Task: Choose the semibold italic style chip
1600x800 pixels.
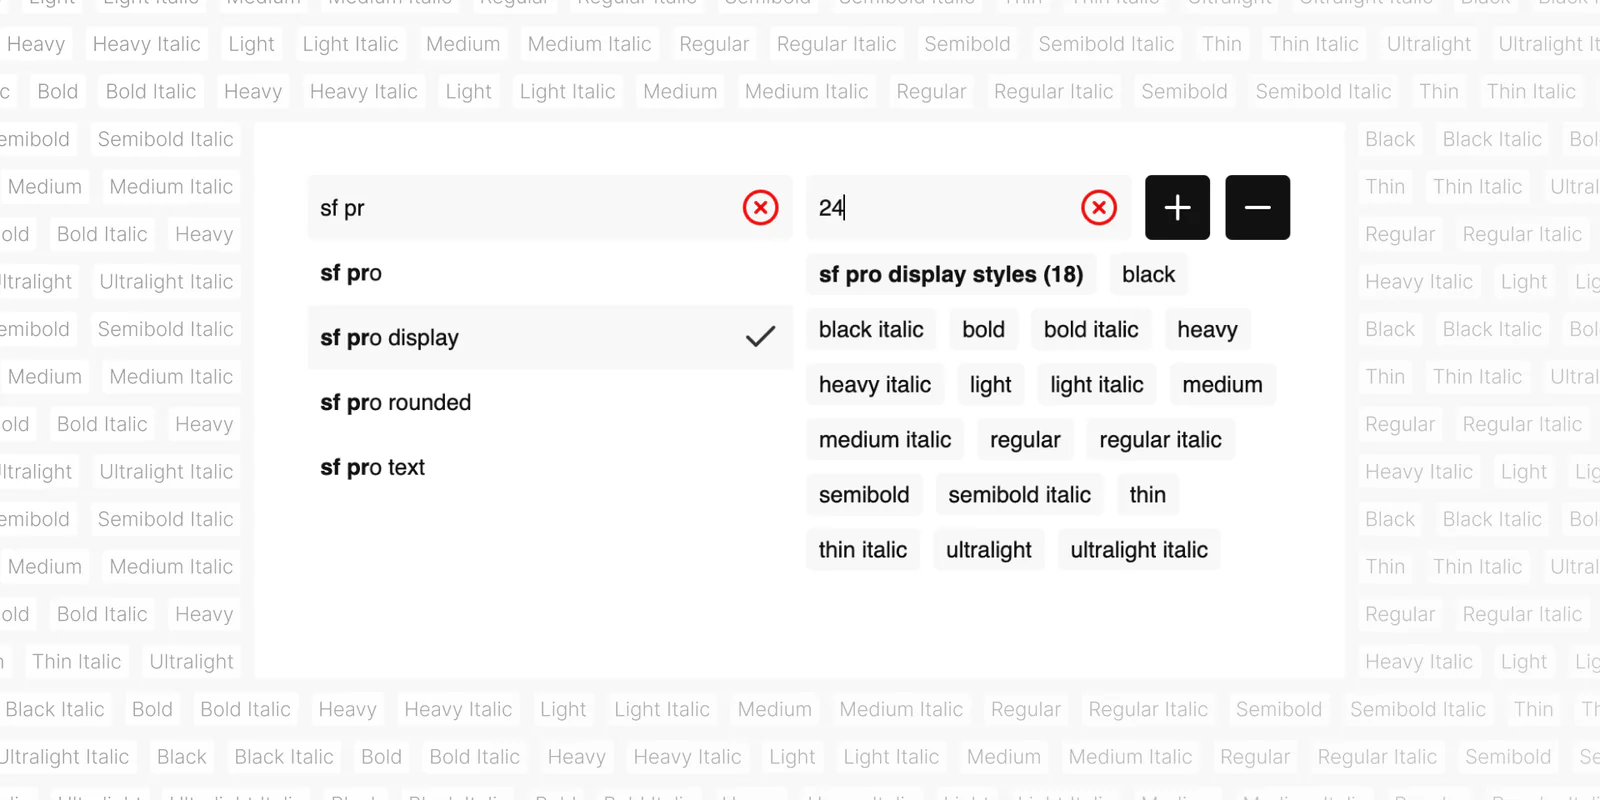Action: tap(1019, 494)
